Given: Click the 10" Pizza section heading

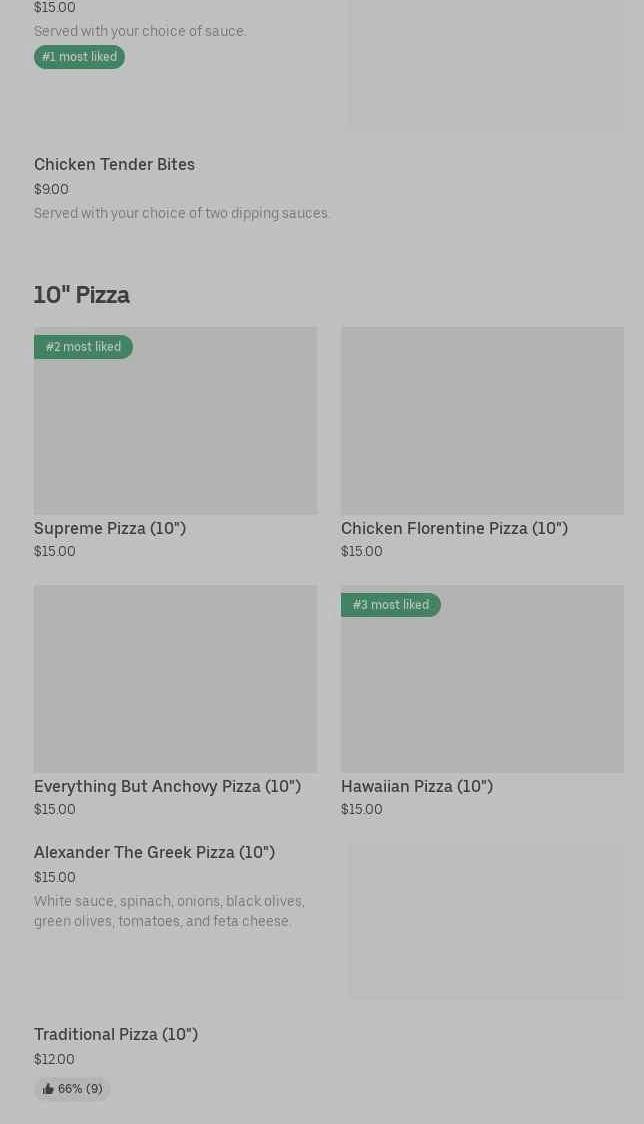Looking at the screenshot, I should 82,295.
